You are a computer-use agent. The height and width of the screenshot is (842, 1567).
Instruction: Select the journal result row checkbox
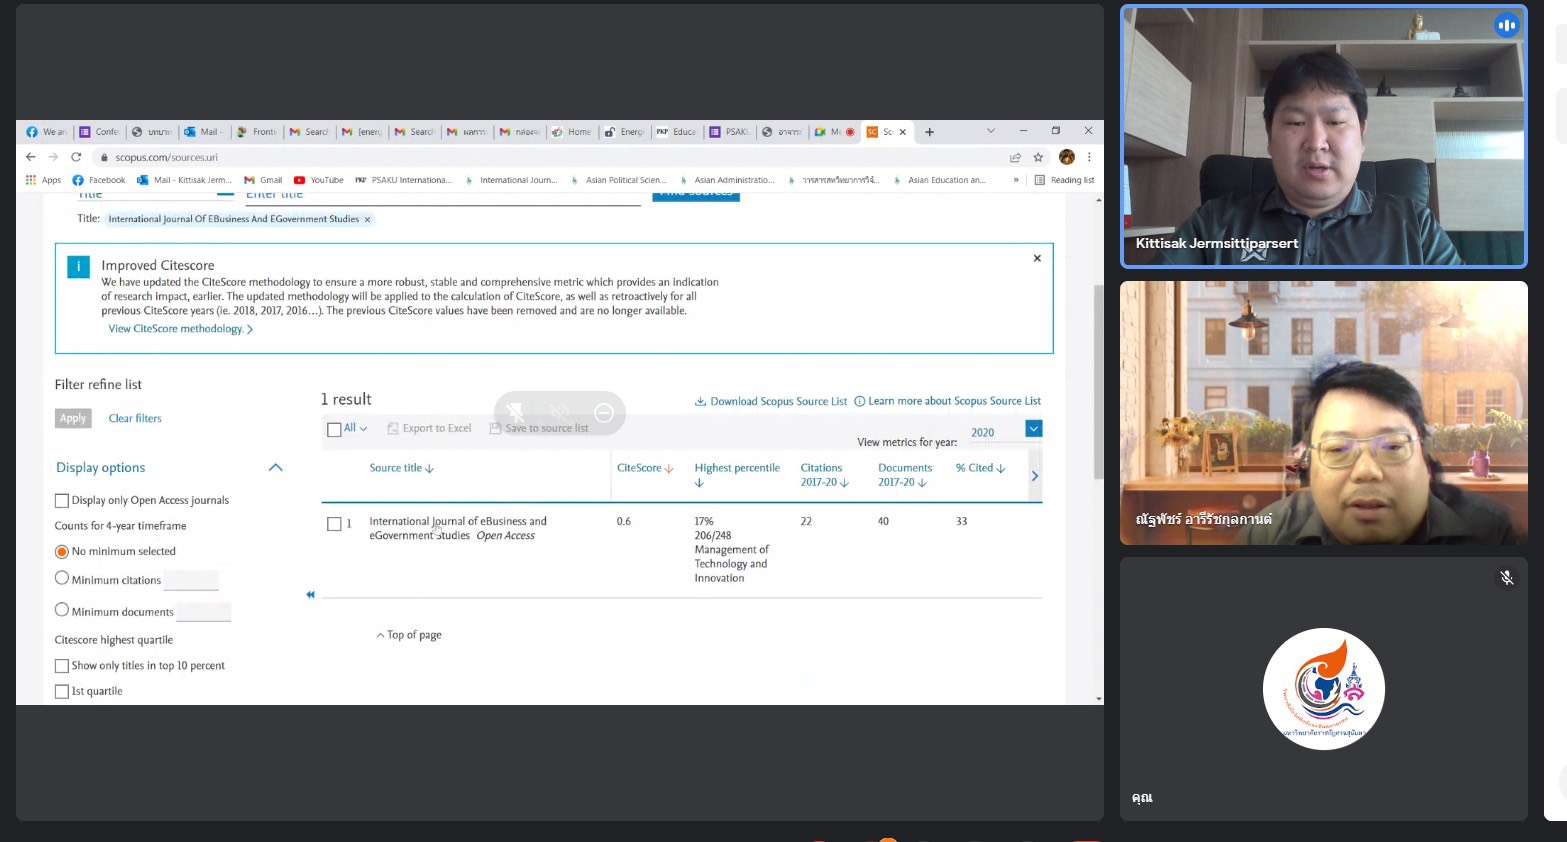334,524
